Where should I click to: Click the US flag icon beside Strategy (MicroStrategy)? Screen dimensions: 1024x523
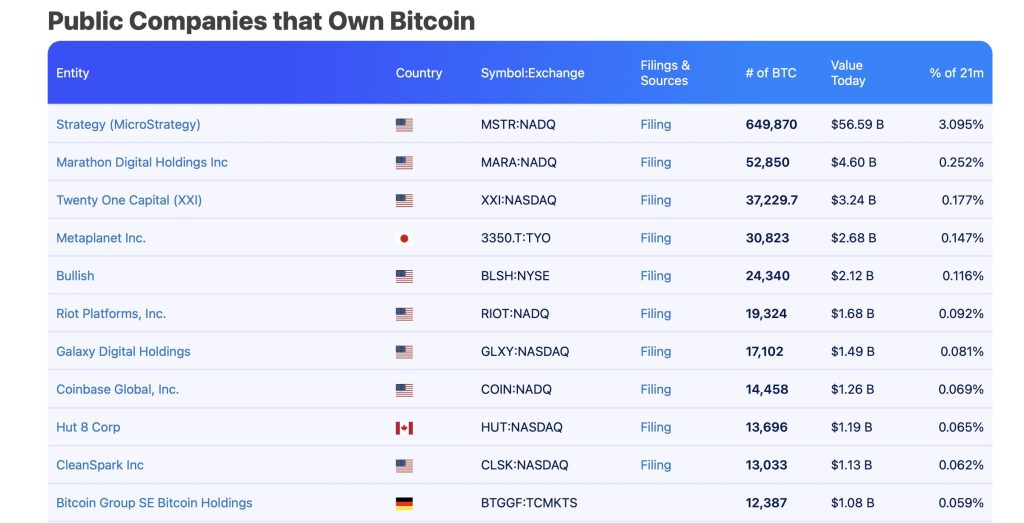coord(404,125)
